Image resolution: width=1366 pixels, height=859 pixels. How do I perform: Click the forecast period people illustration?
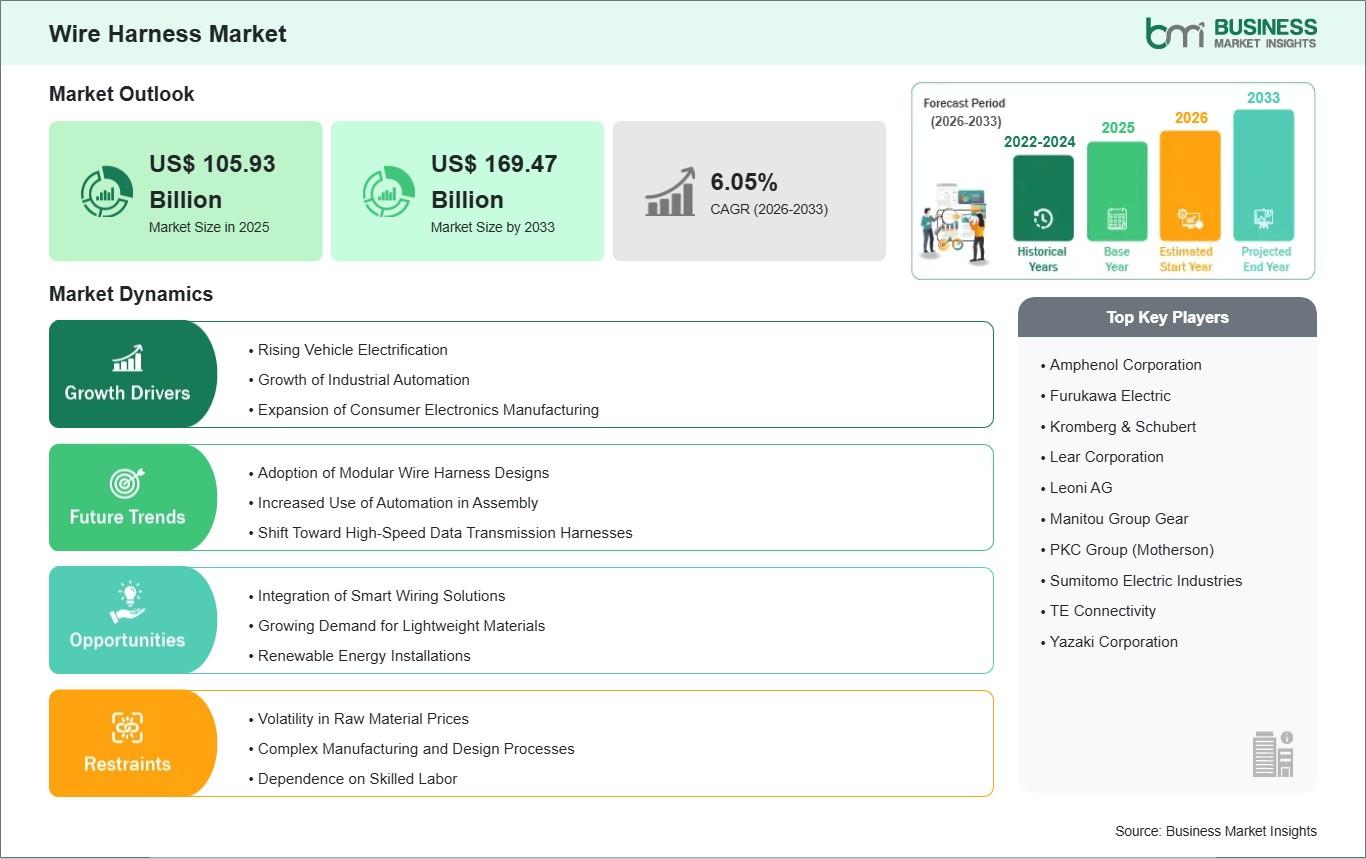955,225
